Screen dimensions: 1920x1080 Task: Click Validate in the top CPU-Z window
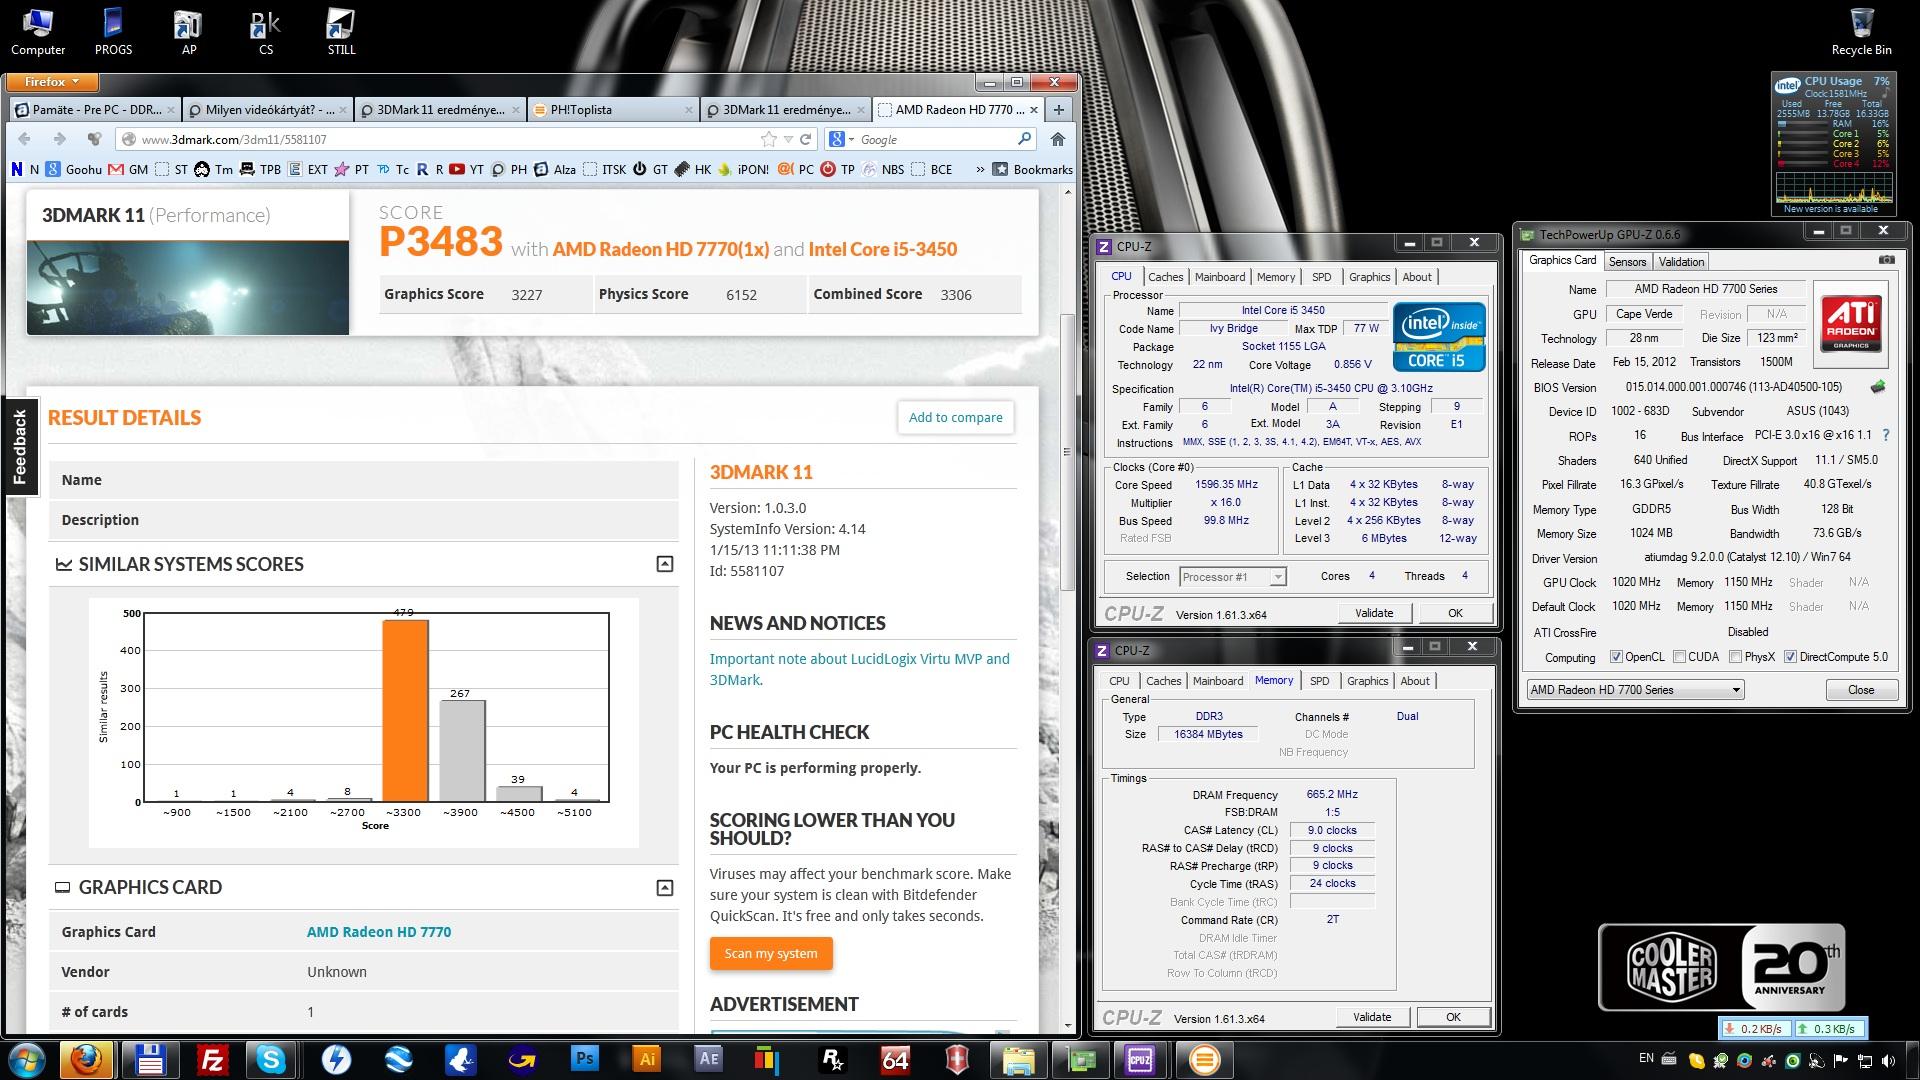coord(1374,613)
